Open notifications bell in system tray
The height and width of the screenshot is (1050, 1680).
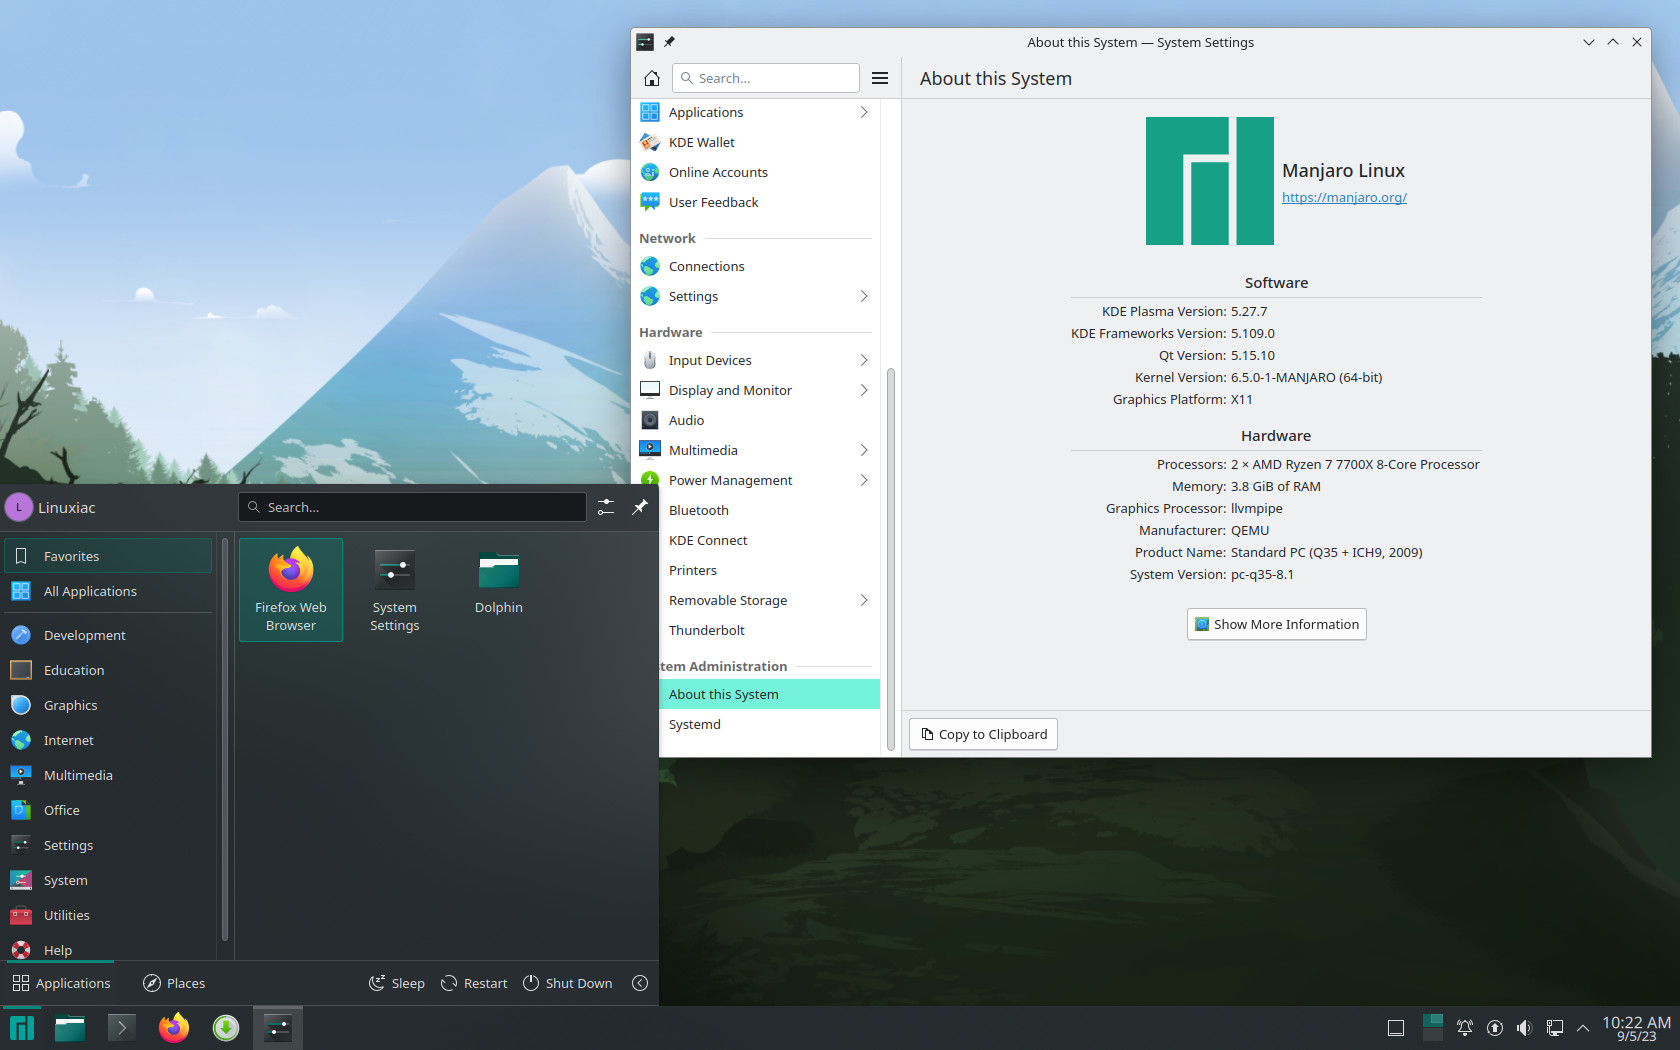1465,1028
